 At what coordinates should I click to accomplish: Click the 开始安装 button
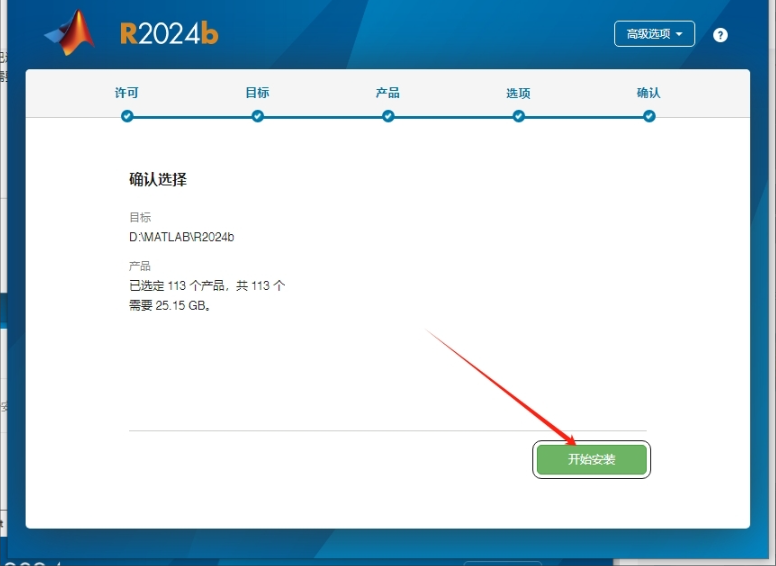click(x=591, y=459)
